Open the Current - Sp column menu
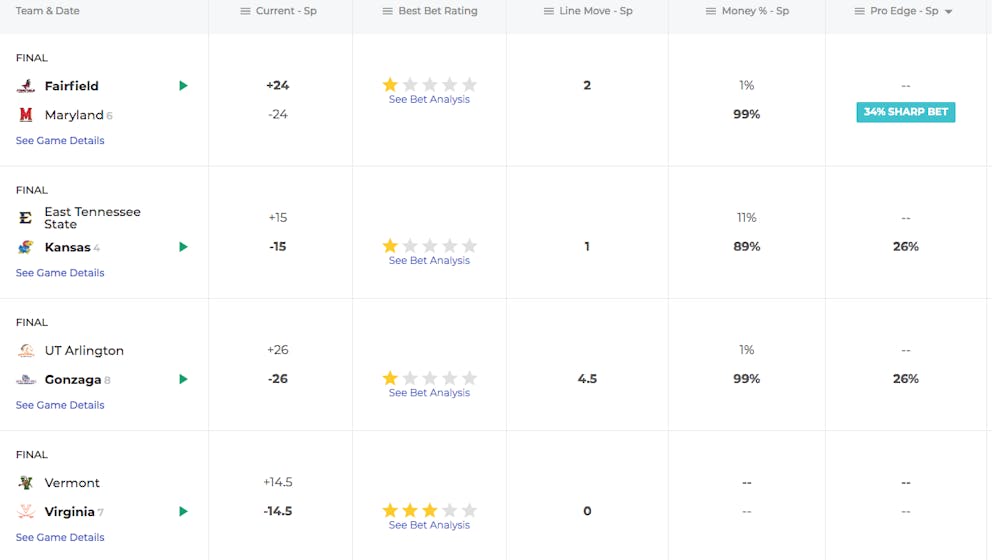Screen dimensions: 992x560 click(x=245, y=11)
